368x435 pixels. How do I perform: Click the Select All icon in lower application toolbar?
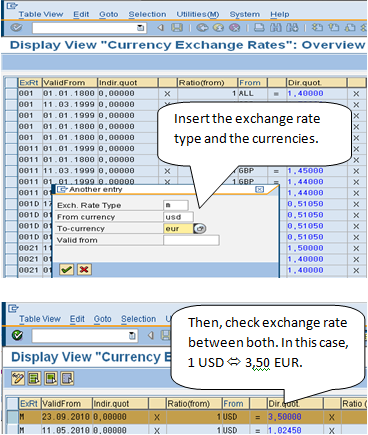(x=34, y=378)
